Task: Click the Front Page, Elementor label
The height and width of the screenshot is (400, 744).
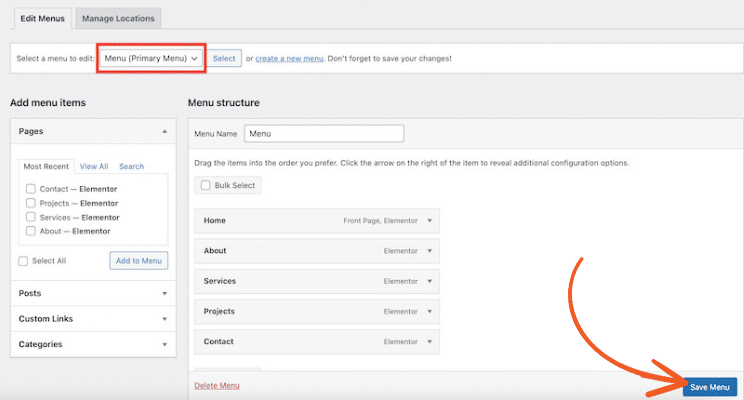Action: point(381,221)
